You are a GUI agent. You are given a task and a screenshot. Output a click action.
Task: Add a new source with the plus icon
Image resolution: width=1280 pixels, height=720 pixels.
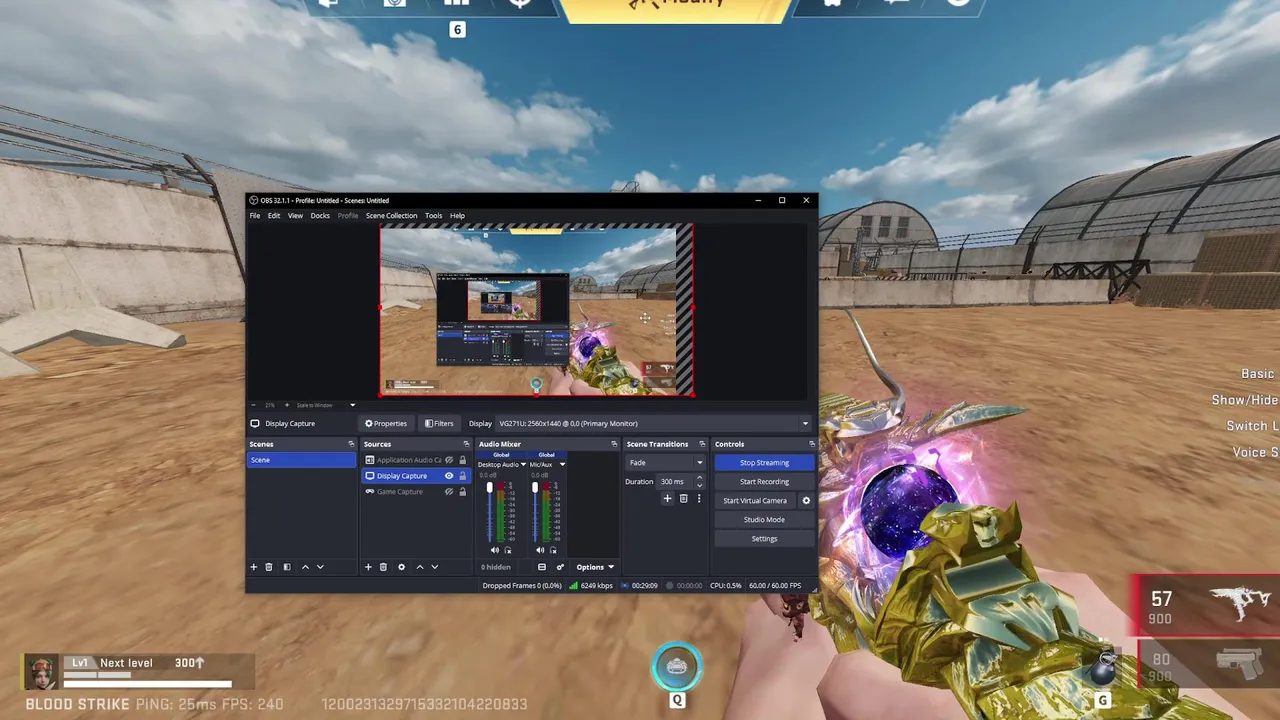click(368, 567)
